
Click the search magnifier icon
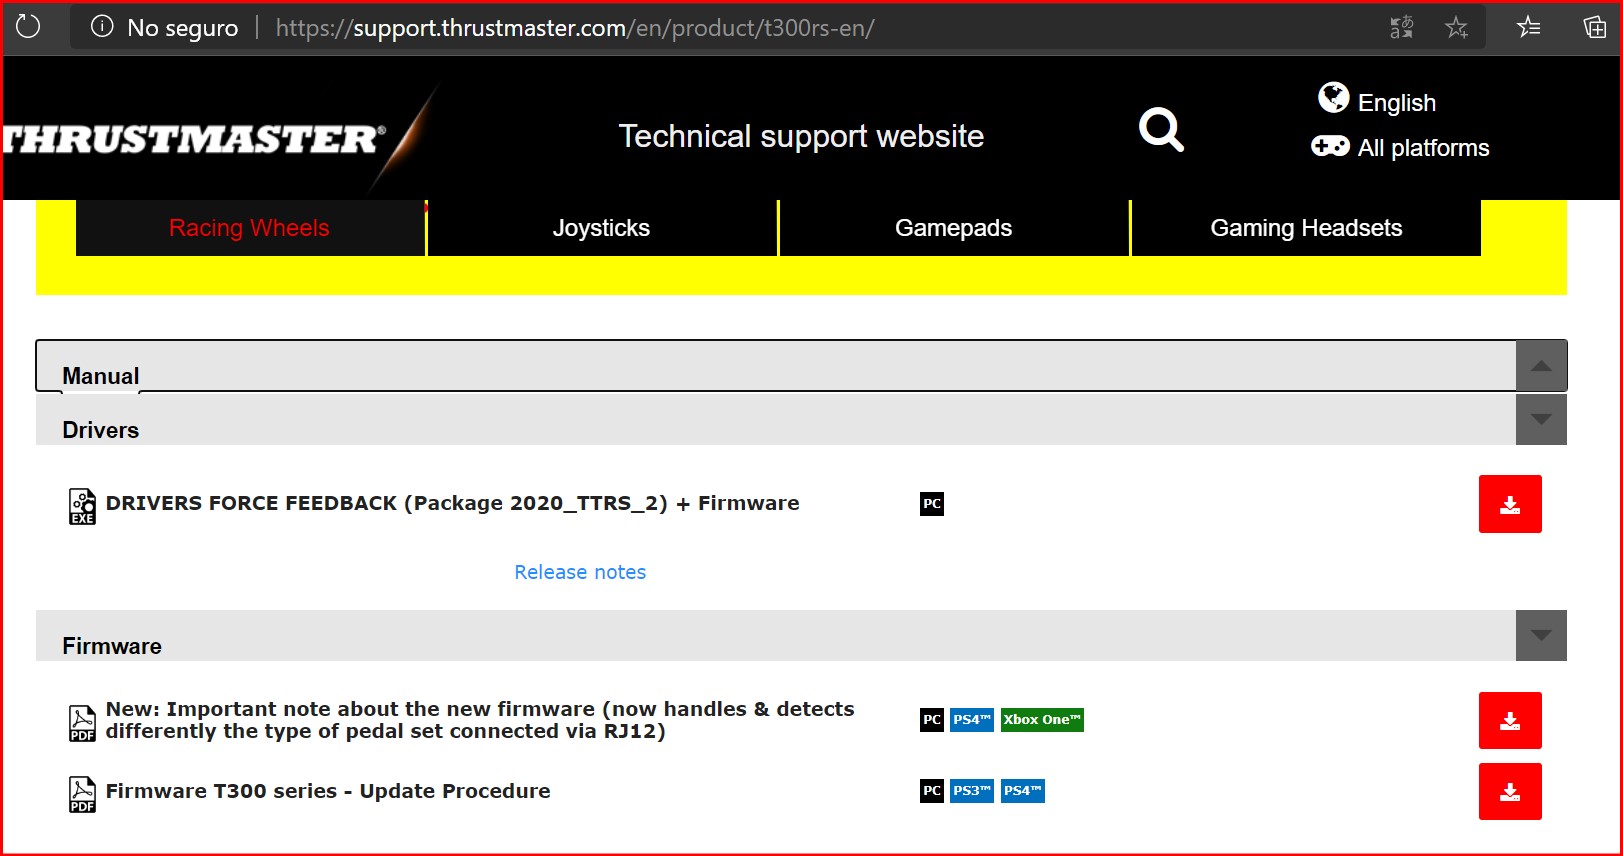click(1161, 129)
